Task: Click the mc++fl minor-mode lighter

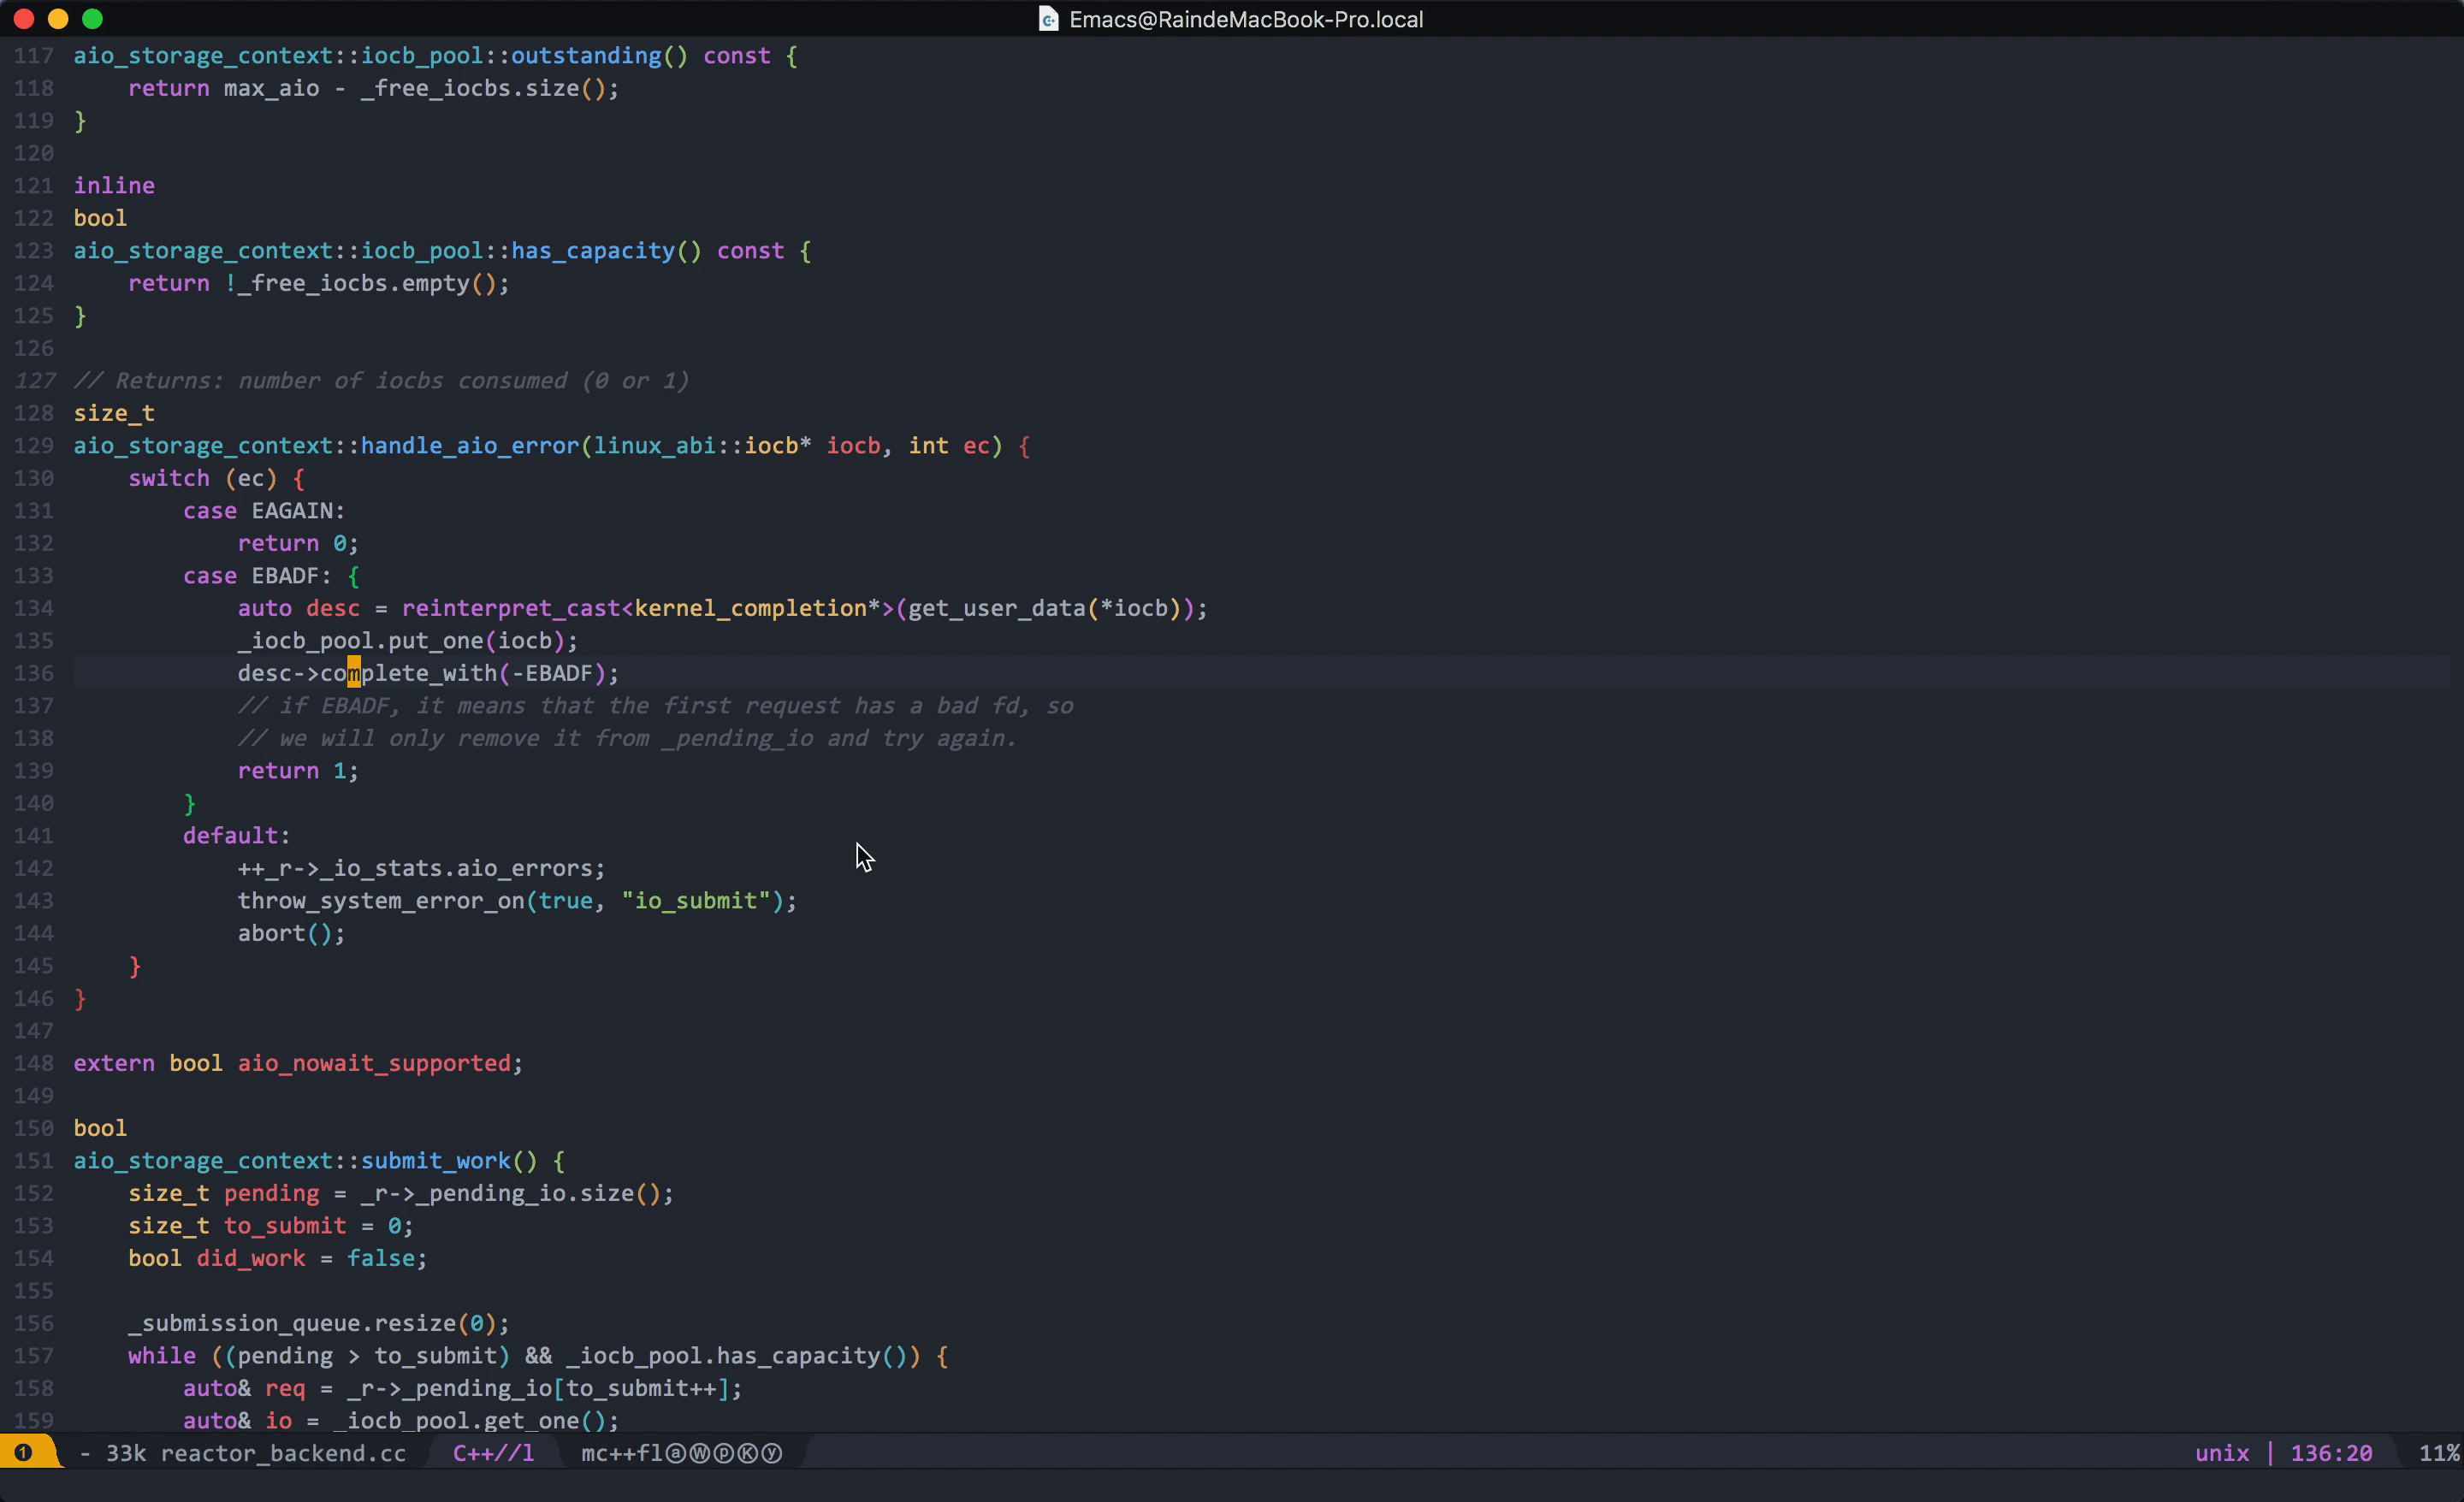Action: pyautogui.click(x=620, y=1453)
